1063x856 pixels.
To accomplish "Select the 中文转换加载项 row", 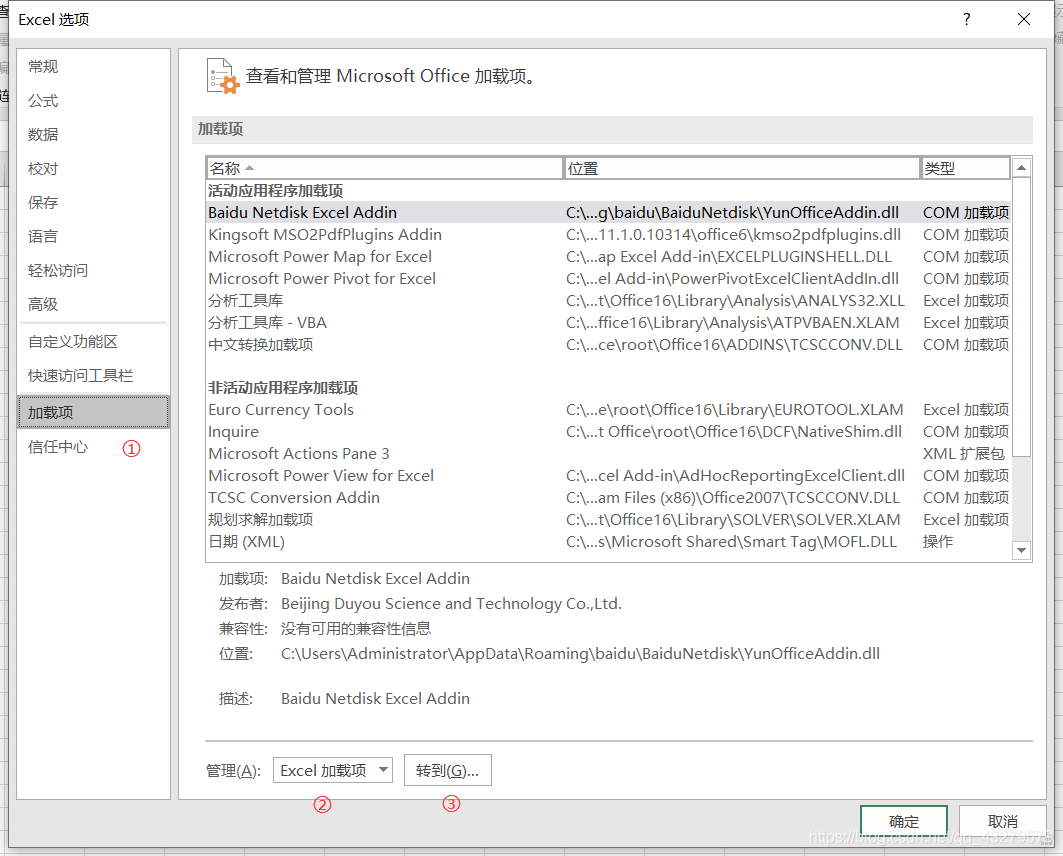I will pyautogui.click(x=608, y=344).
